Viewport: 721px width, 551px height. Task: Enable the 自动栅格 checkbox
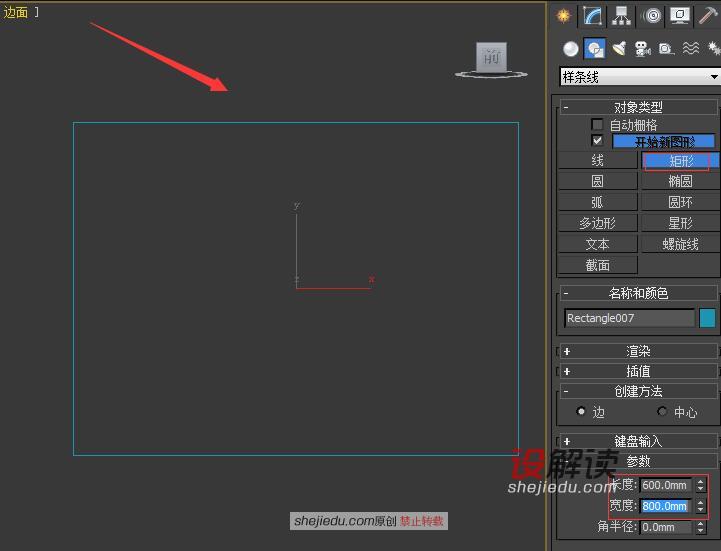coord(597,125)
